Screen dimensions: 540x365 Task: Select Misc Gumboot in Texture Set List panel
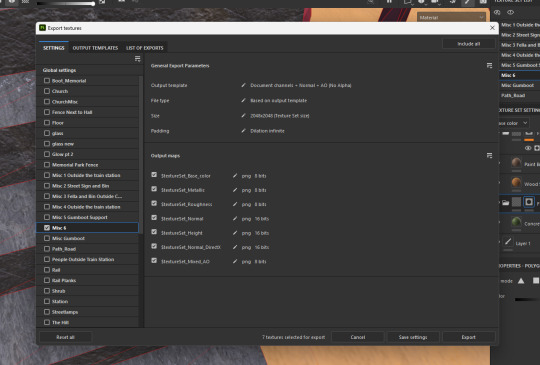pos(519,85)
